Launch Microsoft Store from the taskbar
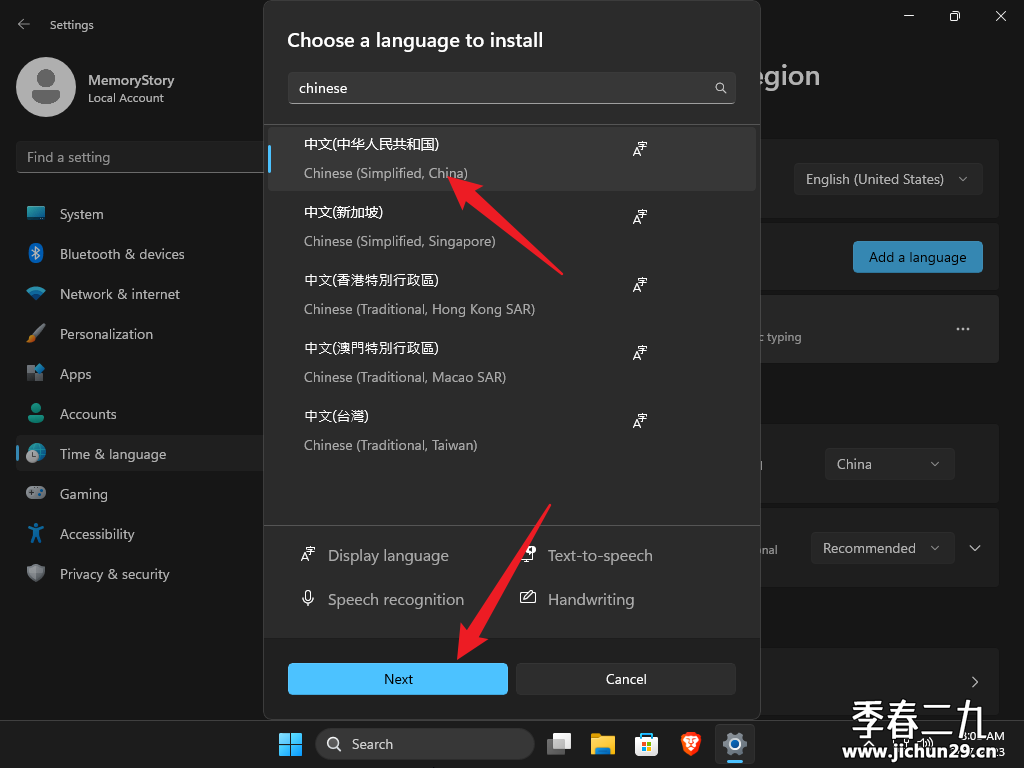 point(646,744)
